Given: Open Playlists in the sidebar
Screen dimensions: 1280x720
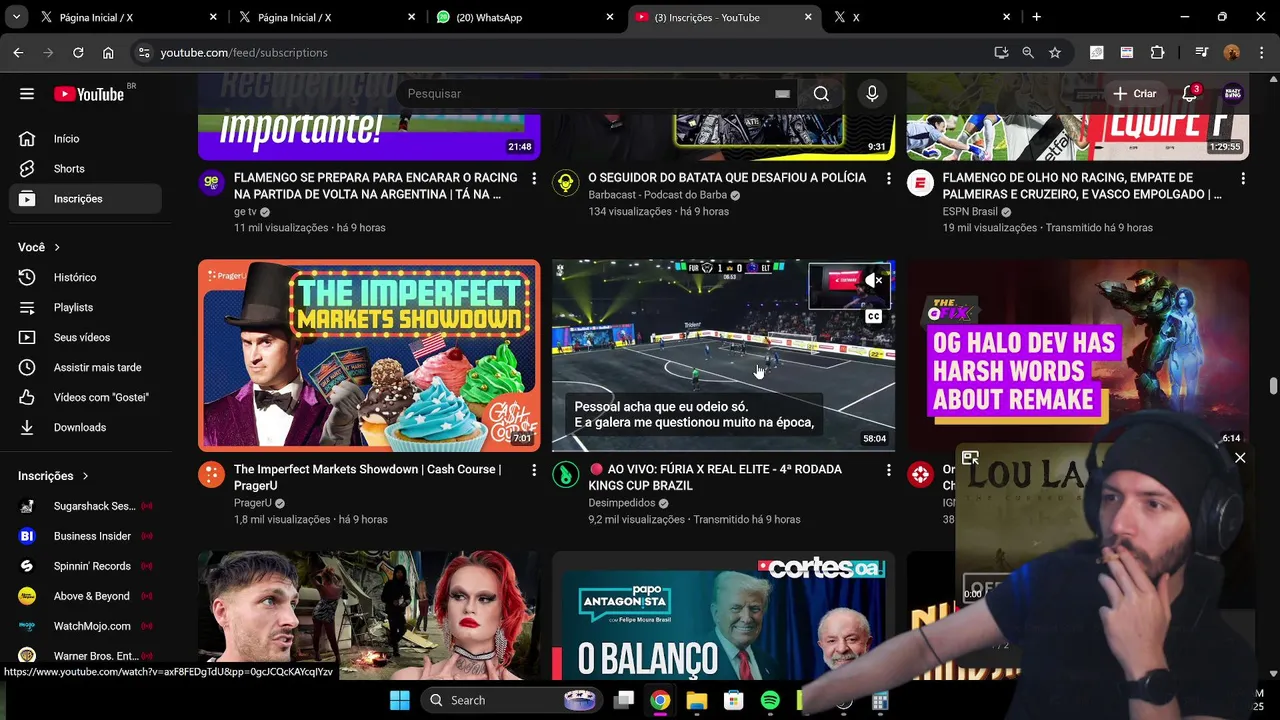Looking at the screenshot, I should (86, 307).
